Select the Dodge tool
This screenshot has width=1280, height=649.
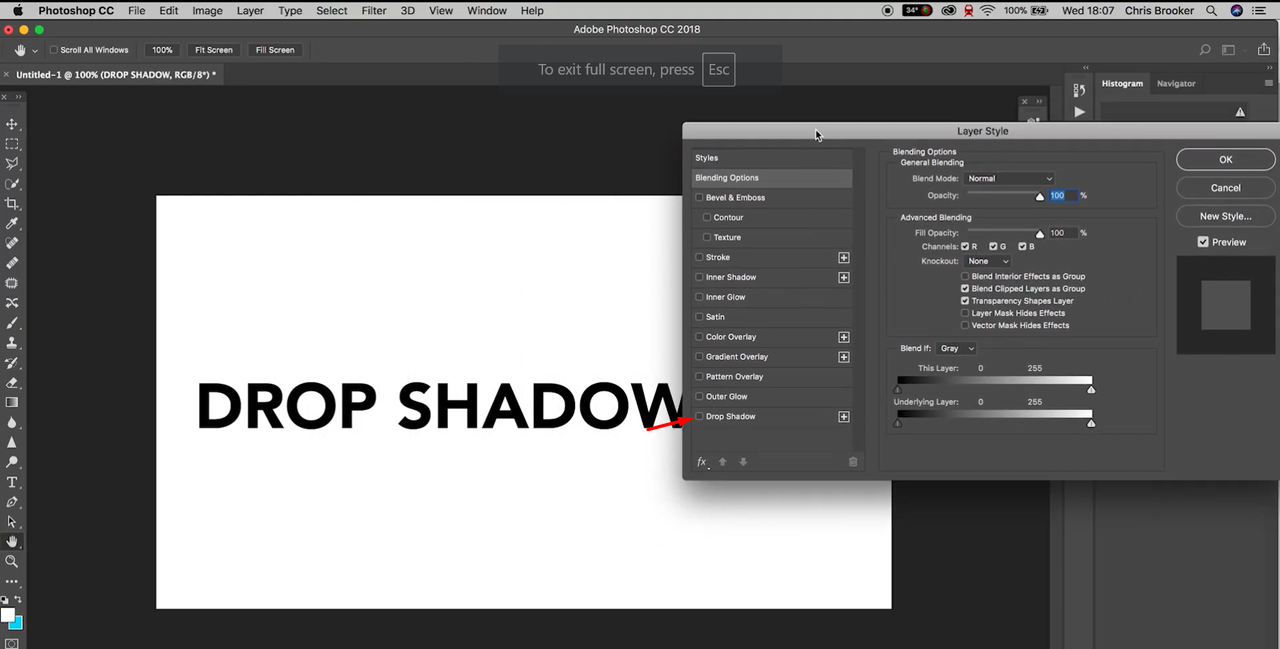pos(12,462)
